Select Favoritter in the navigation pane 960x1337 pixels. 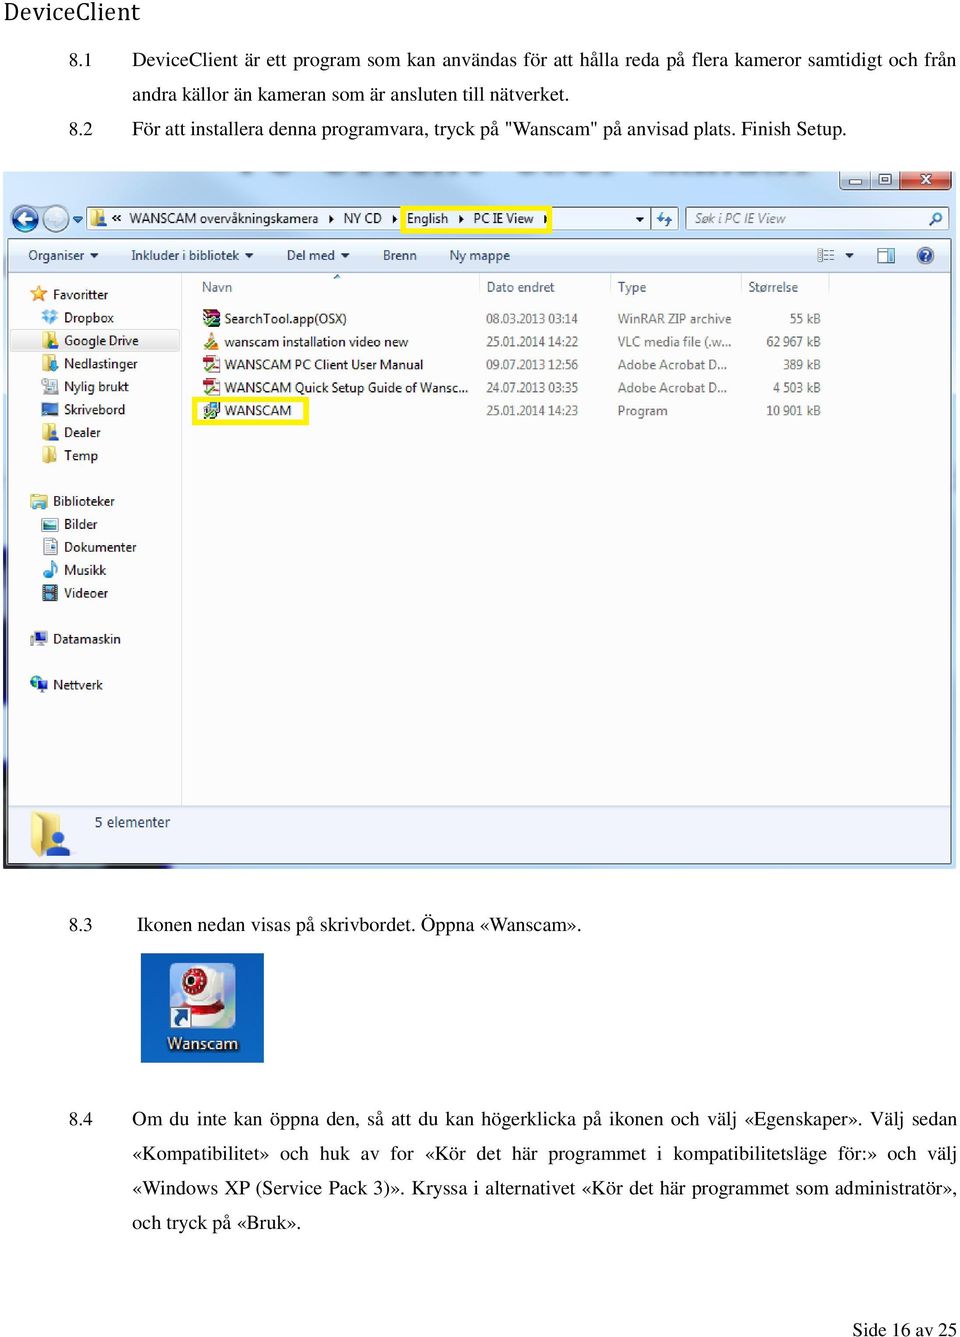pos(79,294)
